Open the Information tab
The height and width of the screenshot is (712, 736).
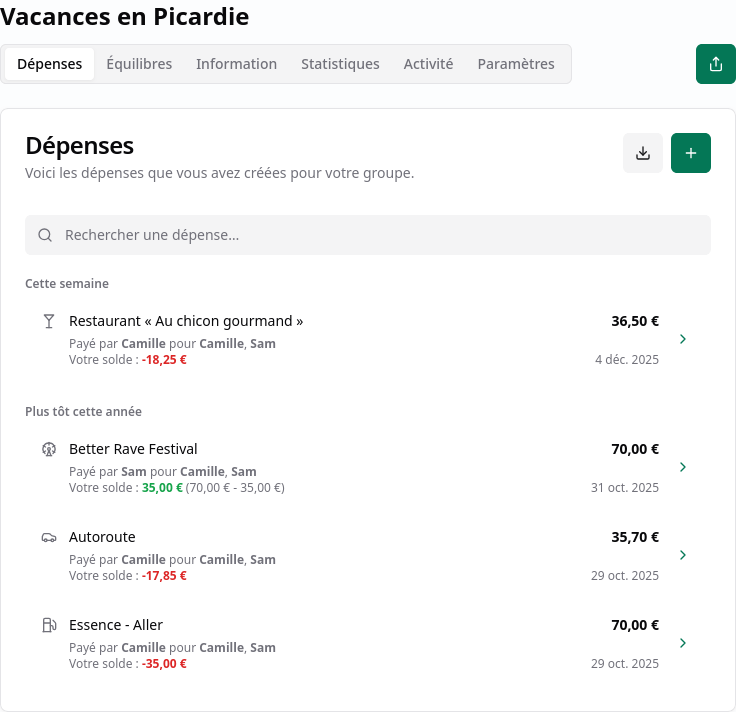point(236,64)
